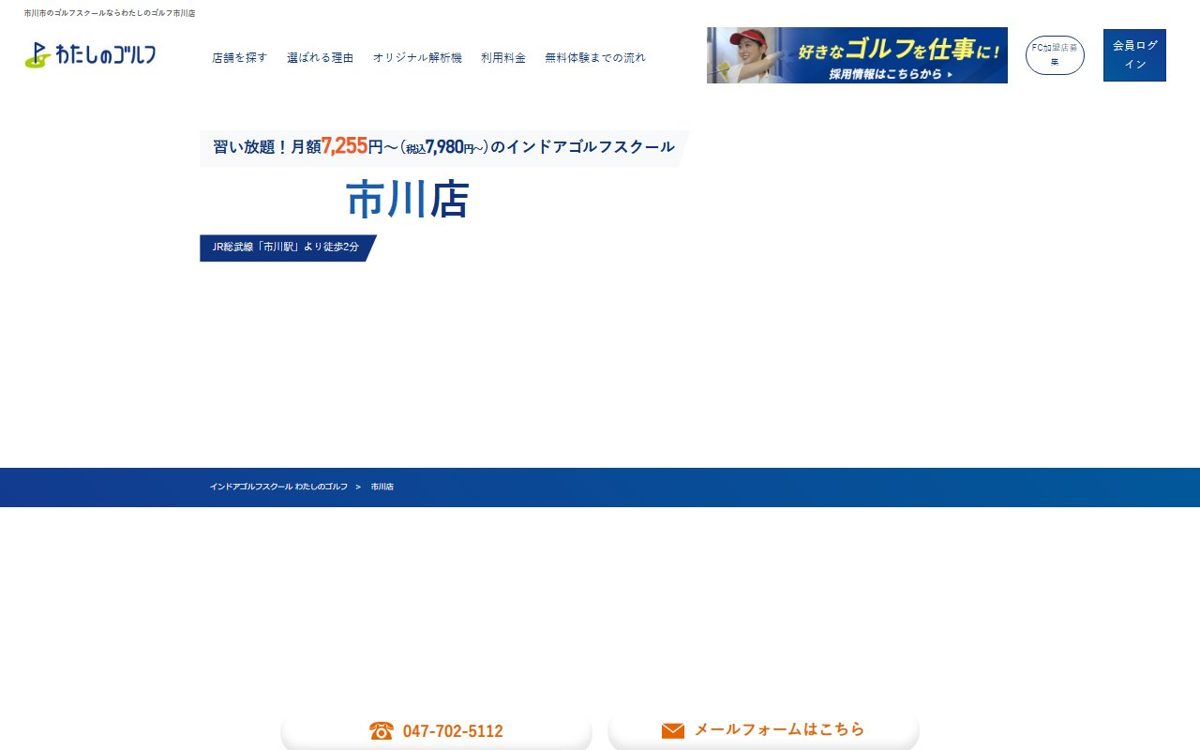Click the 047-702-5112 phone button

coord(437,731)
